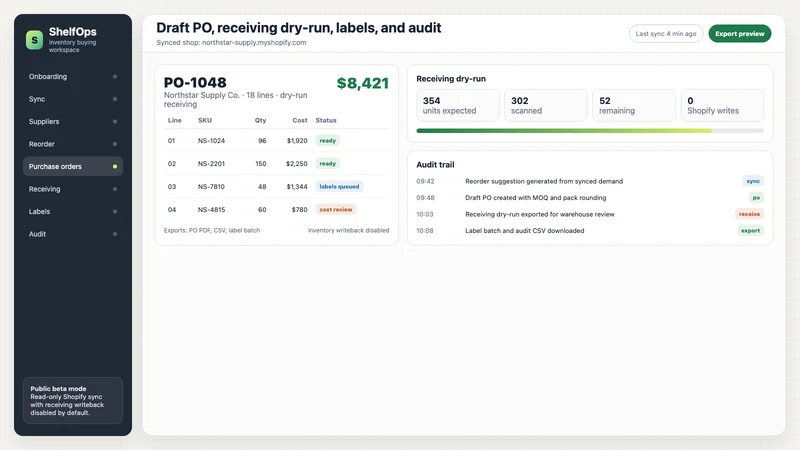Click the Last sync 4 min ago pill
The height and width of the screenshot is (450, 800).
[666, 34]
